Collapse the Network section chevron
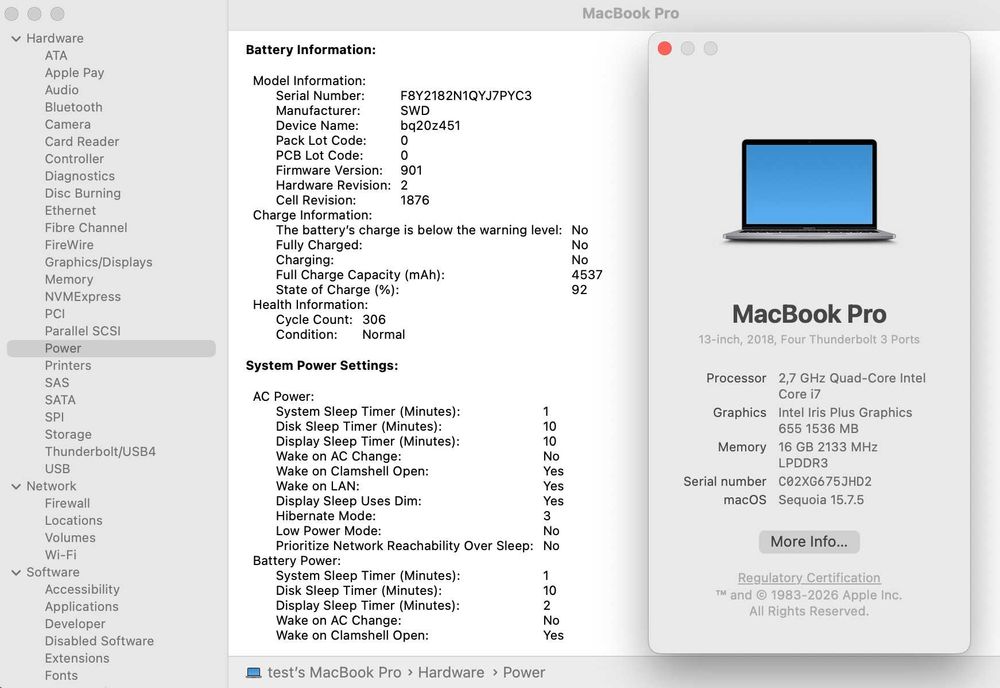The height and width of the screenshot is (688, 1000). tap(16, 487)
